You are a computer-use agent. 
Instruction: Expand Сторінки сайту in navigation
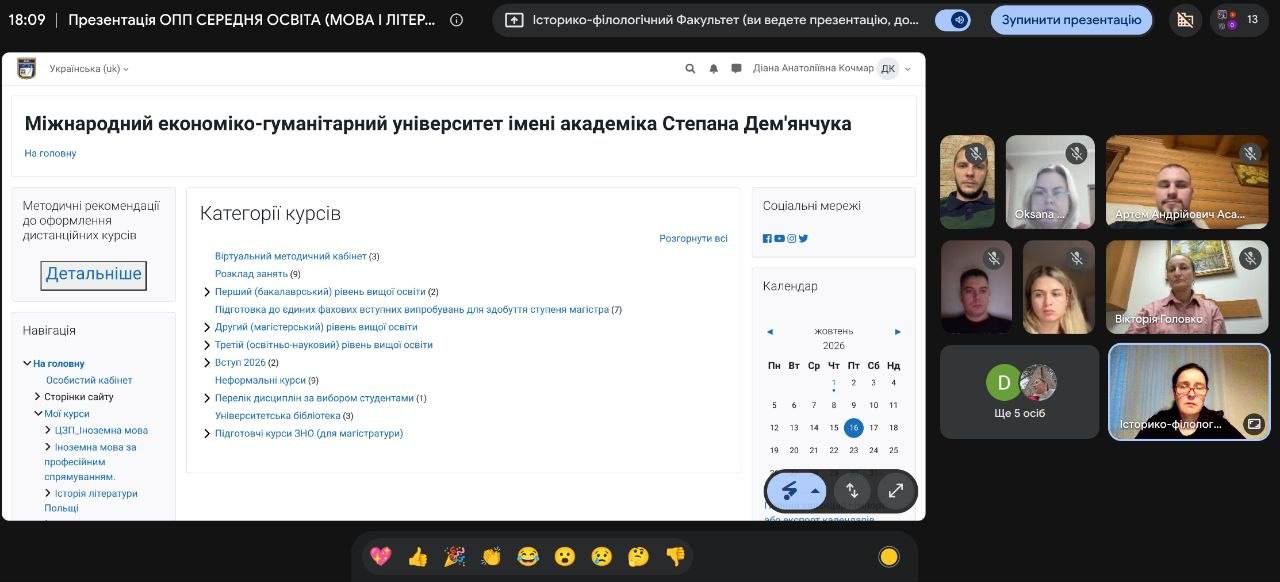(x=38, y=397)
